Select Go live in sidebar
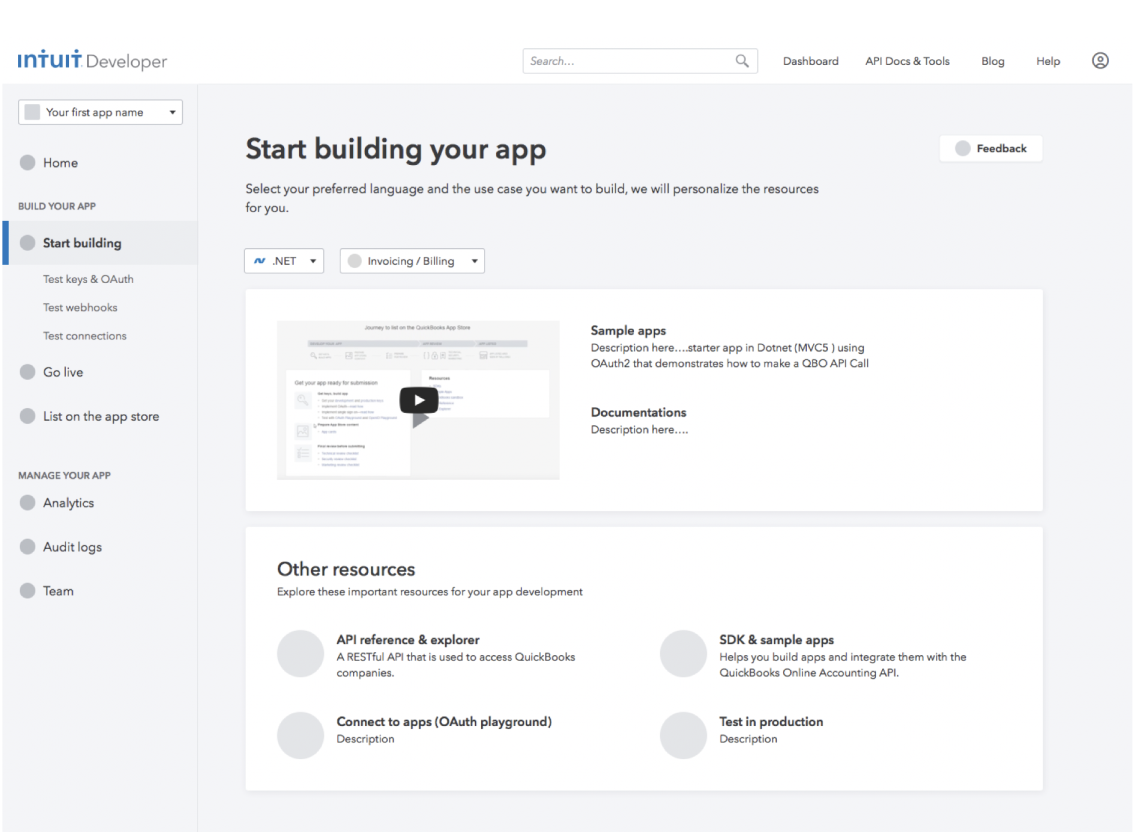Image resolution: width=1136 pixels, height=832 pixels. click(x=63, y=372)
